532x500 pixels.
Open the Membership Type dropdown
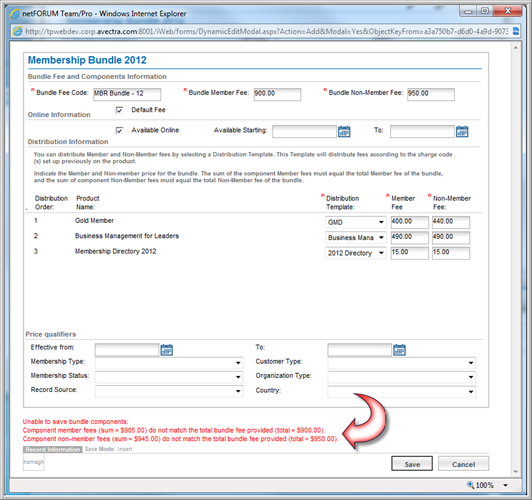click(169, 363)
